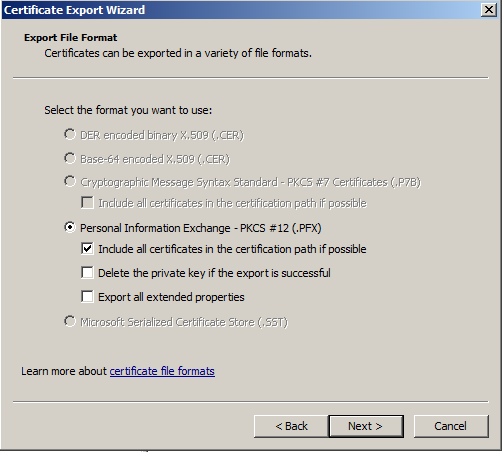Check Export all extended properties box
502x452 pixels.
click(87, 297)
